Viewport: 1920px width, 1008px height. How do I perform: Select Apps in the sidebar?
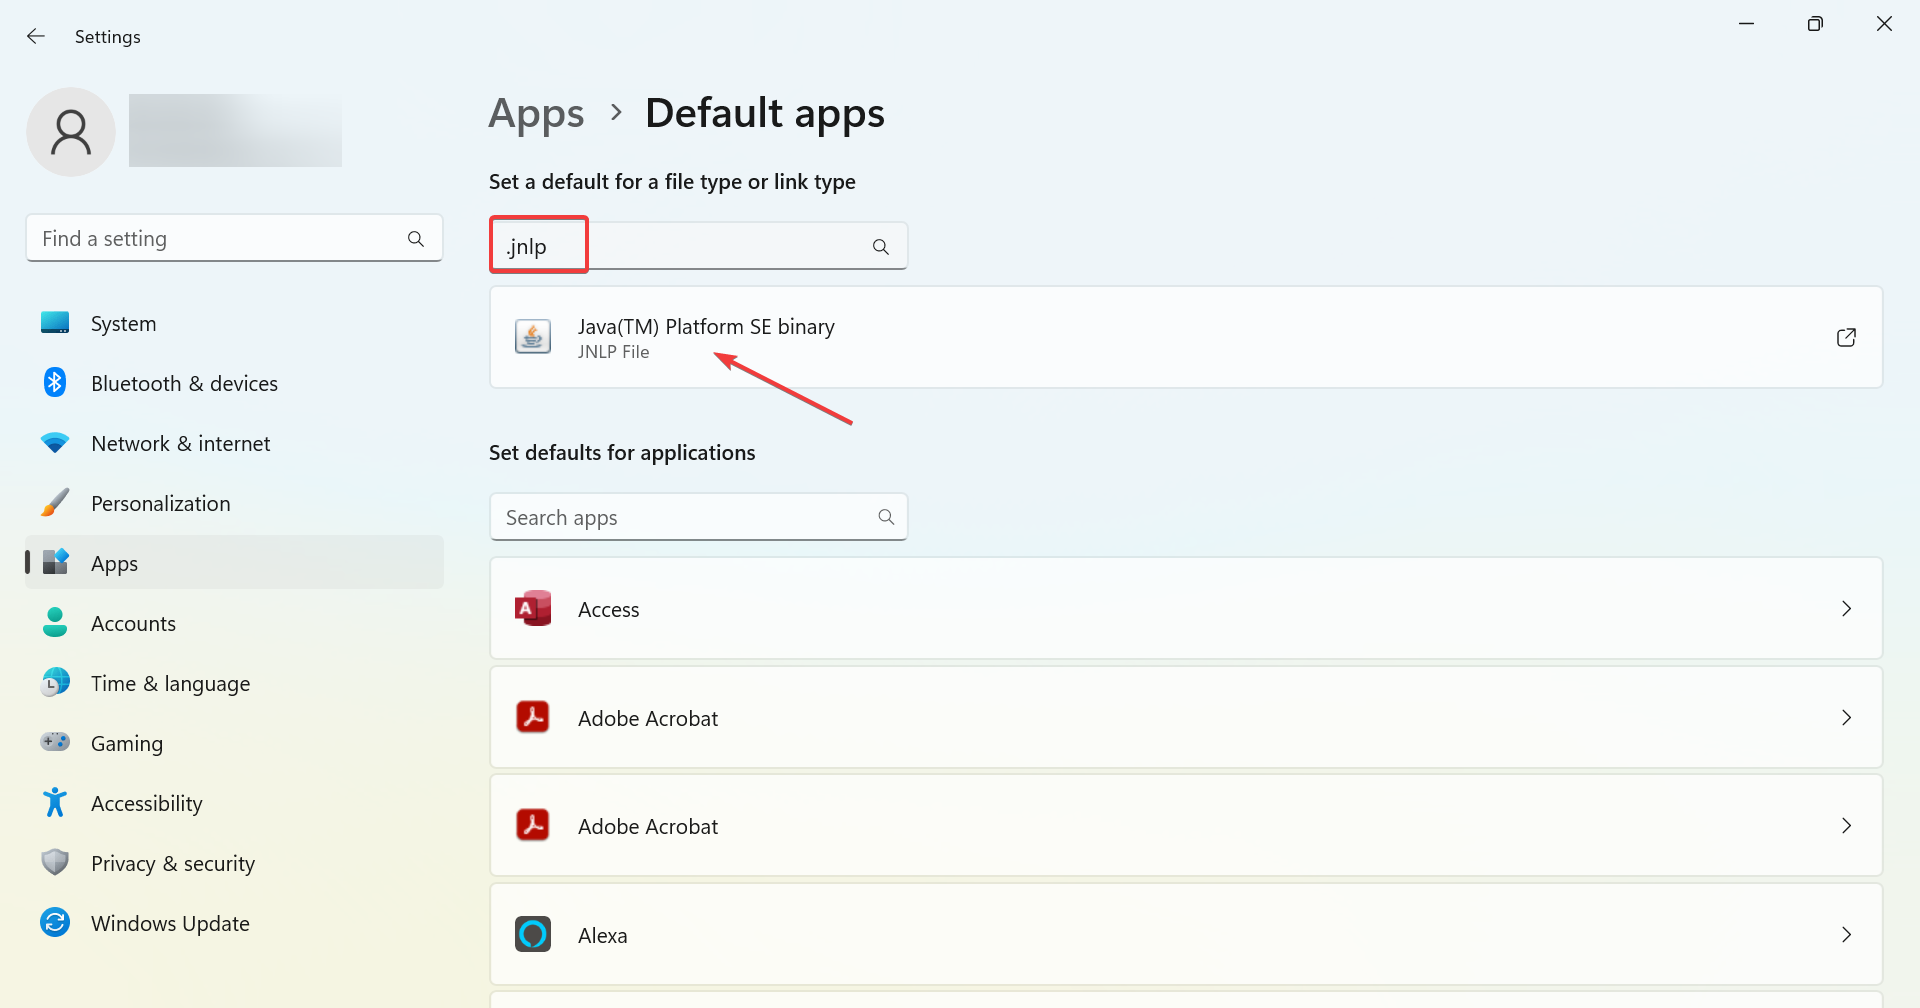pyautogui.click(x=234, y=563)
